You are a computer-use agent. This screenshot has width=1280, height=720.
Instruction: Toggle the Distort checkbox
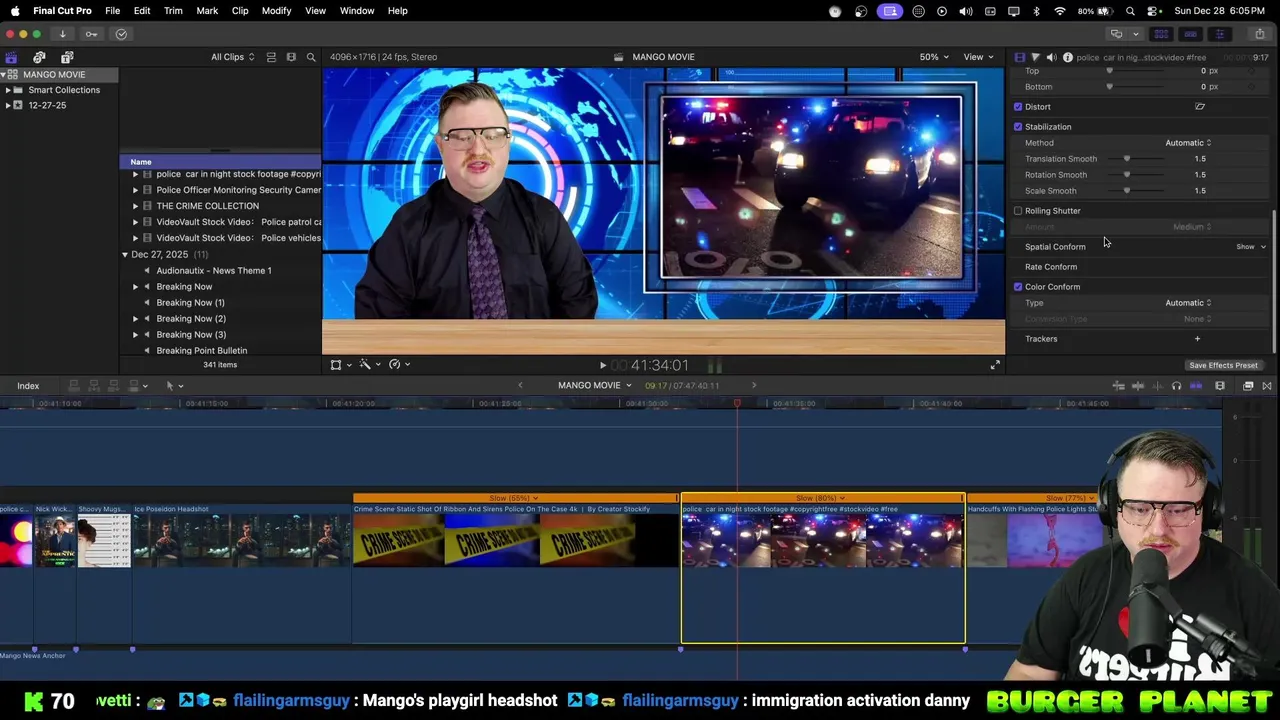coord(1018,107)
